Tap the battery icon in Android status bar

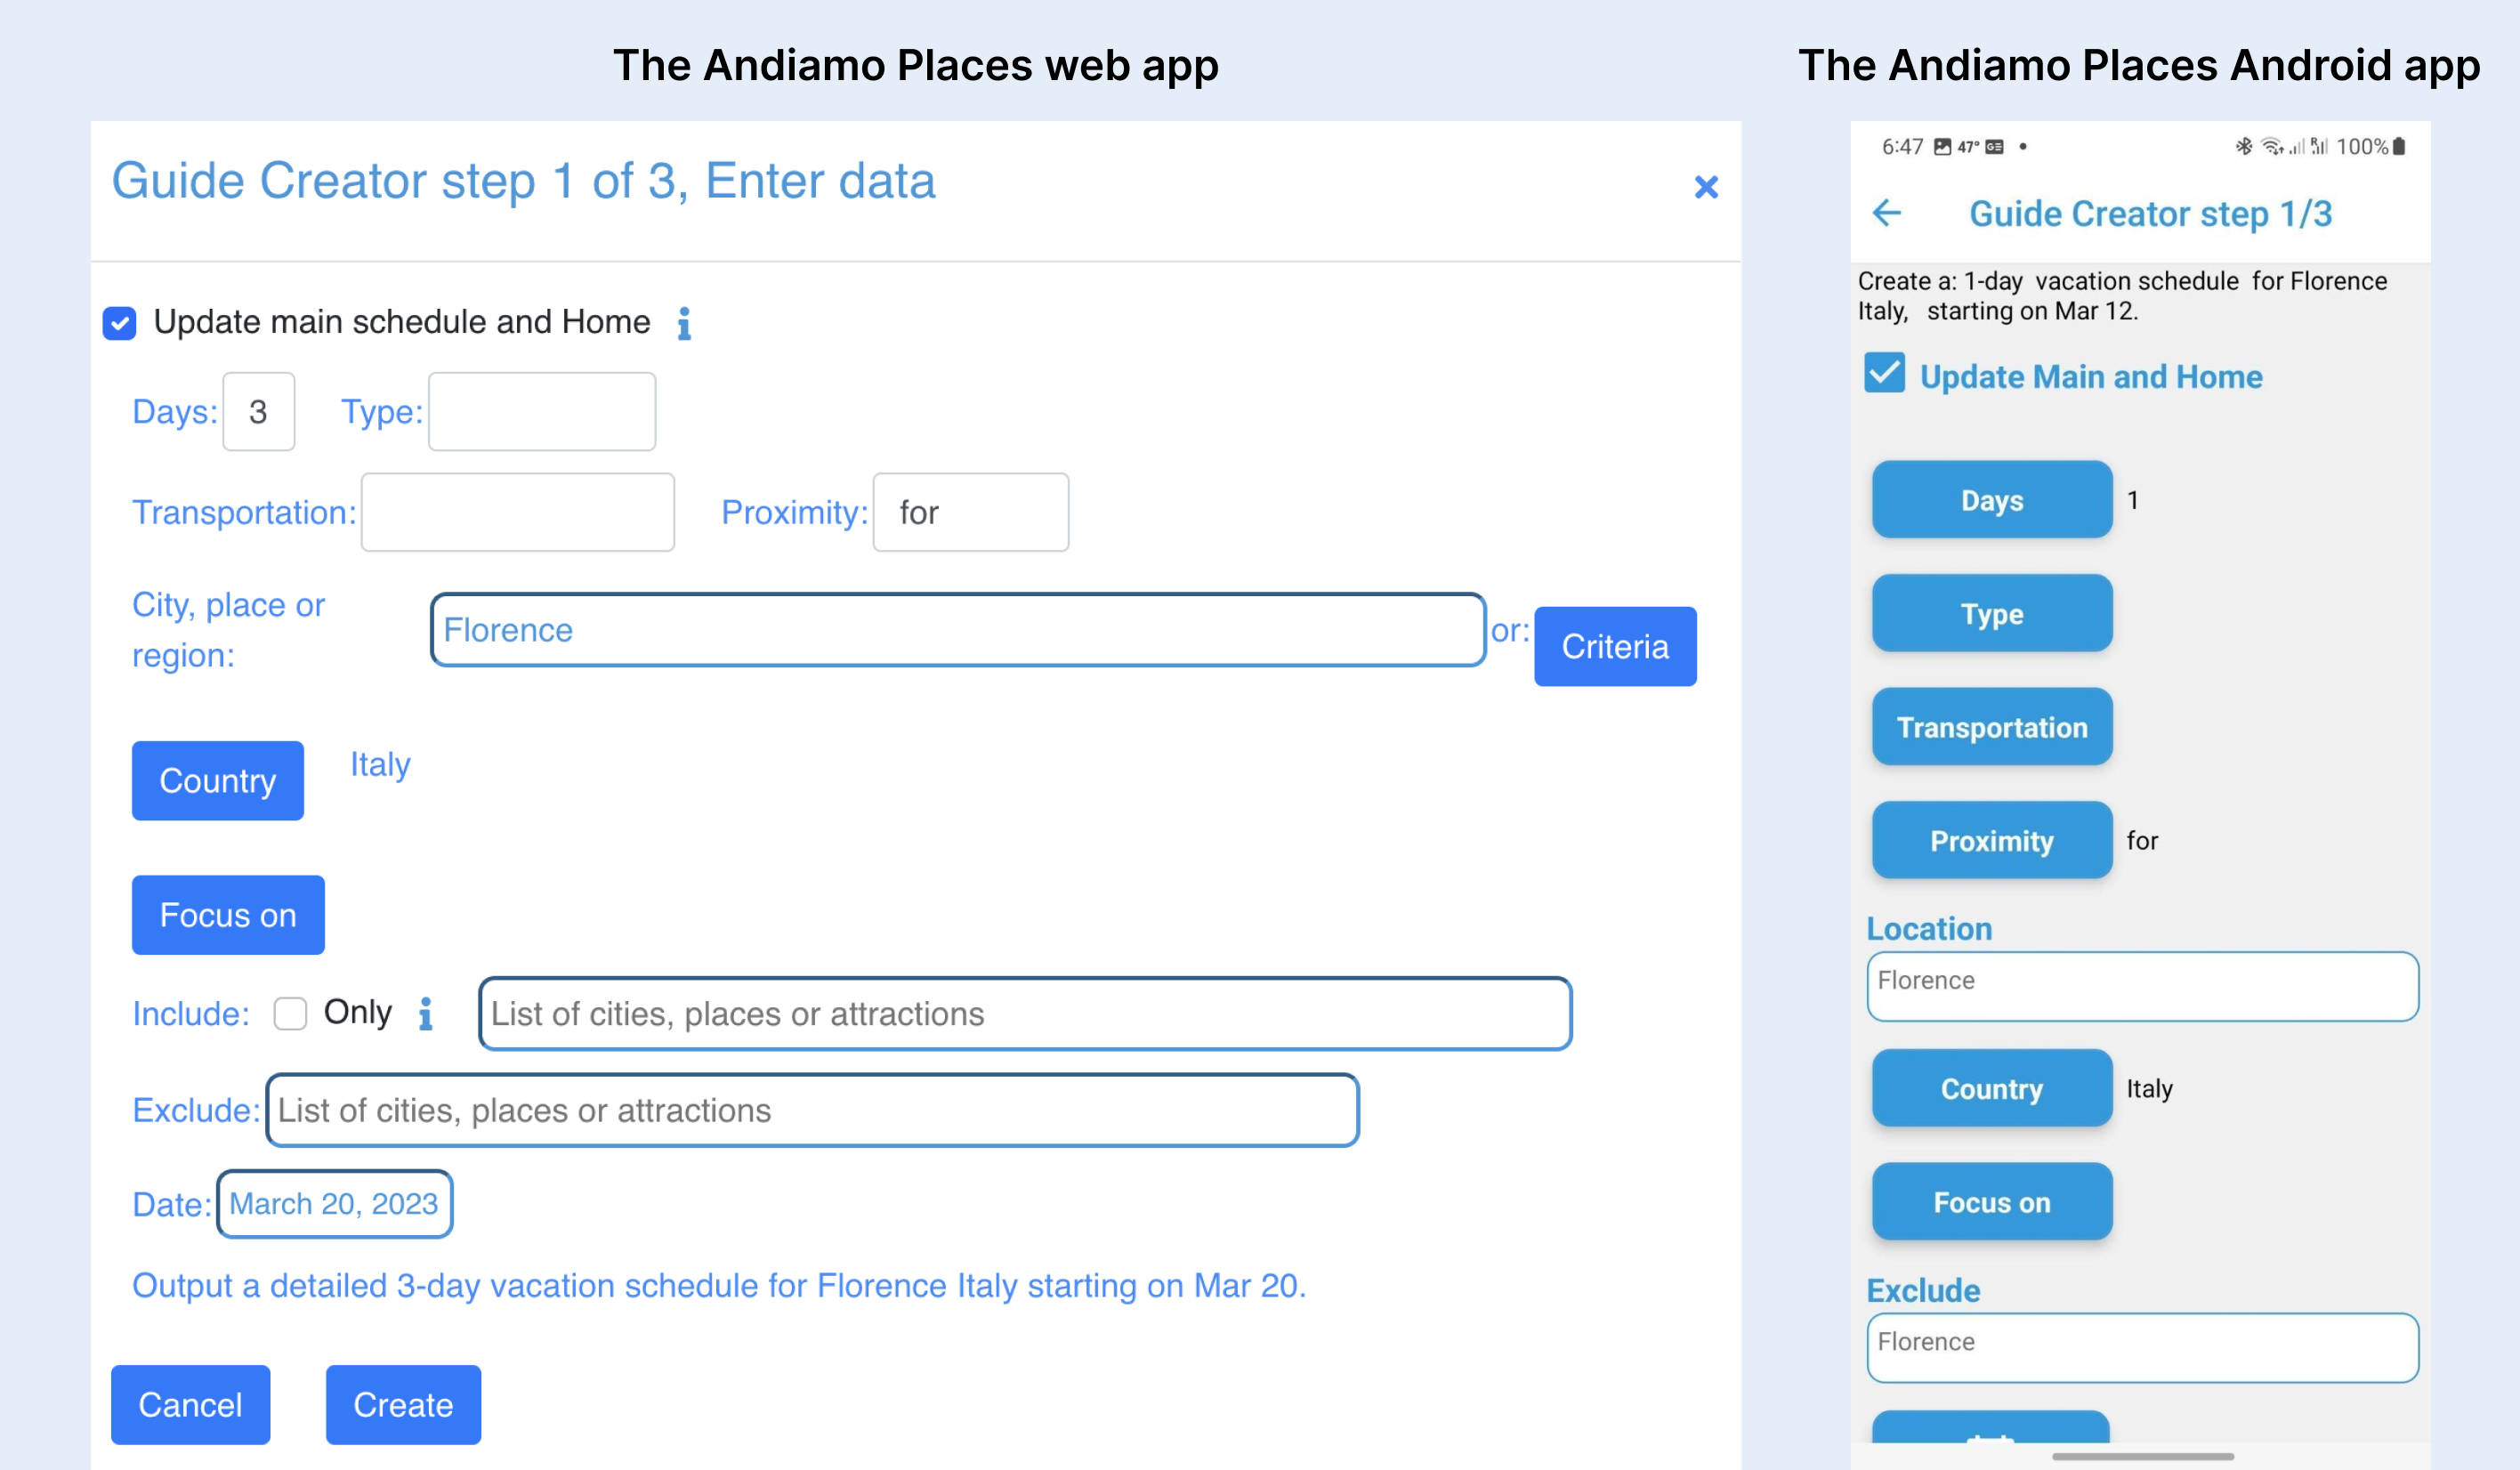[2399, 147]
